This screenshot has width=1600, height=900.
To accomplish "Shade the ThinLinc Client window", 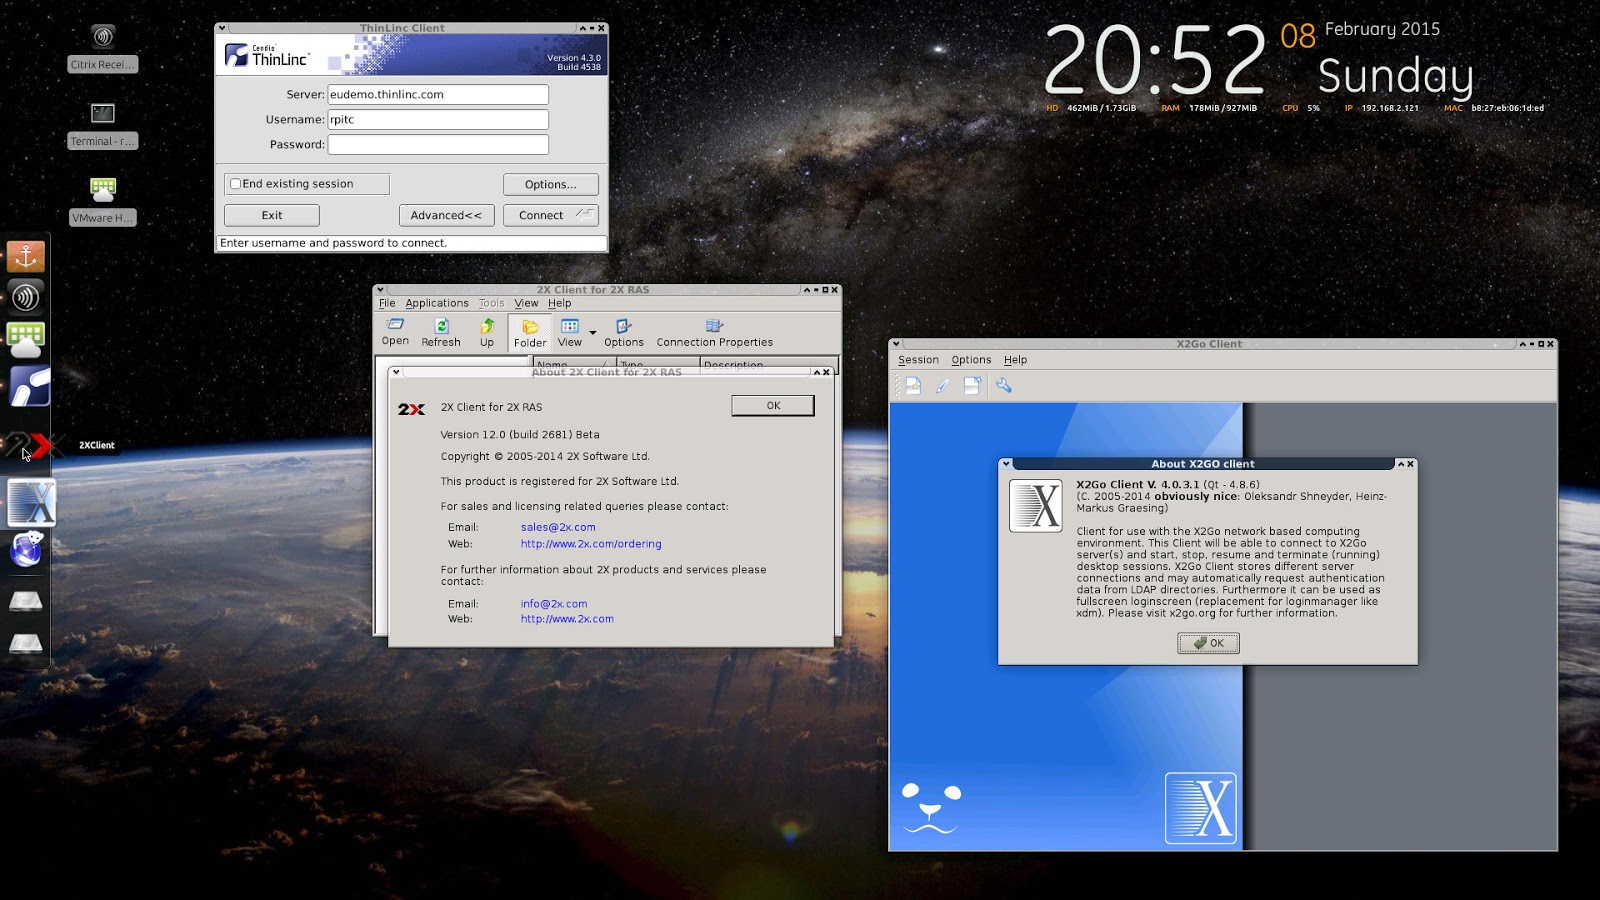I will [583, 28].
